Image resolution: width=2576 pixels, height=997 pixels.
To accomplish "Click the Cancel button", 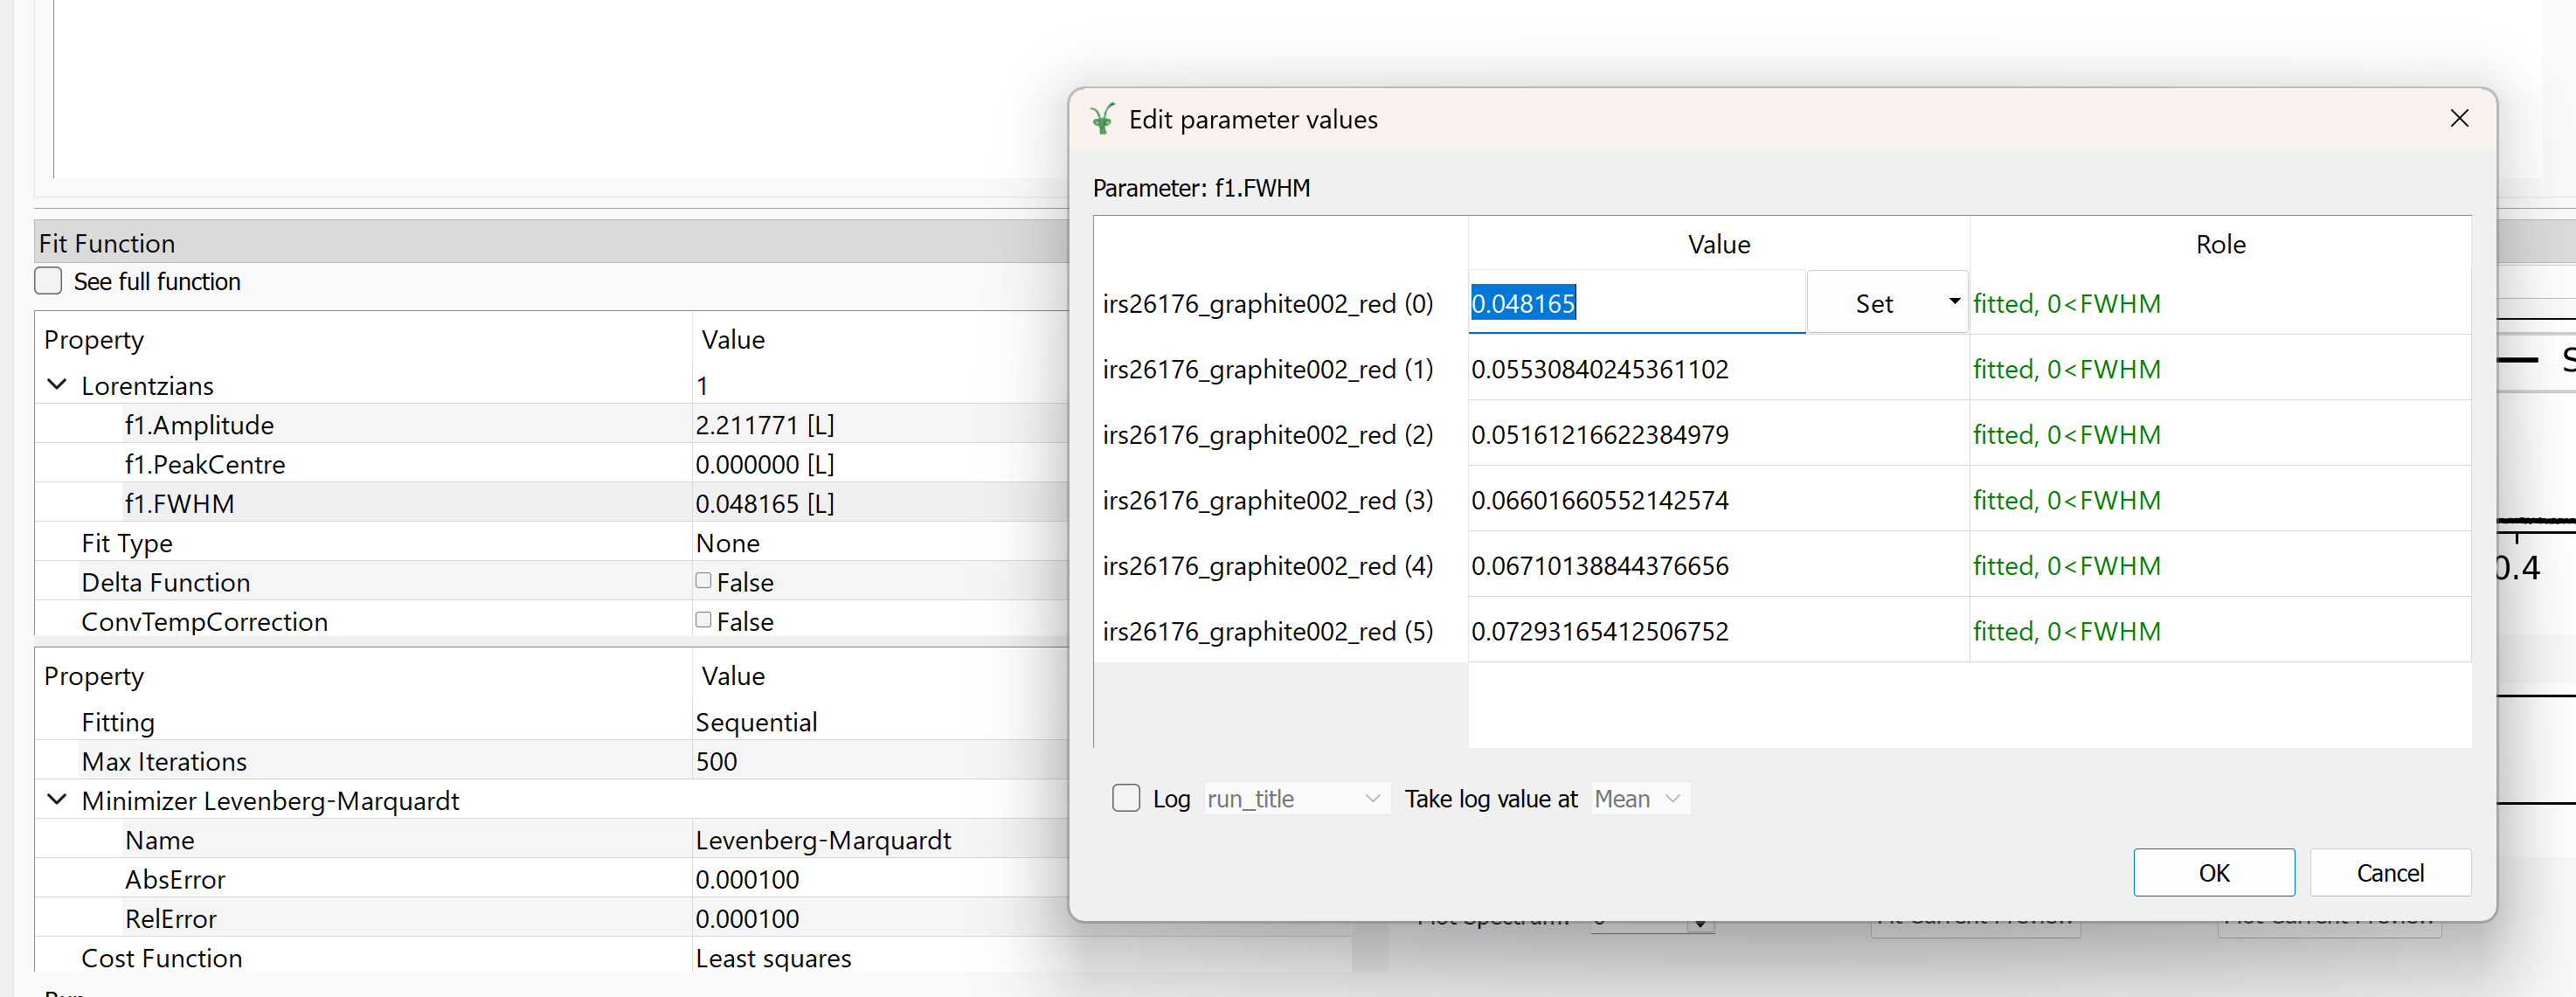I will [x=2390, y=873].
